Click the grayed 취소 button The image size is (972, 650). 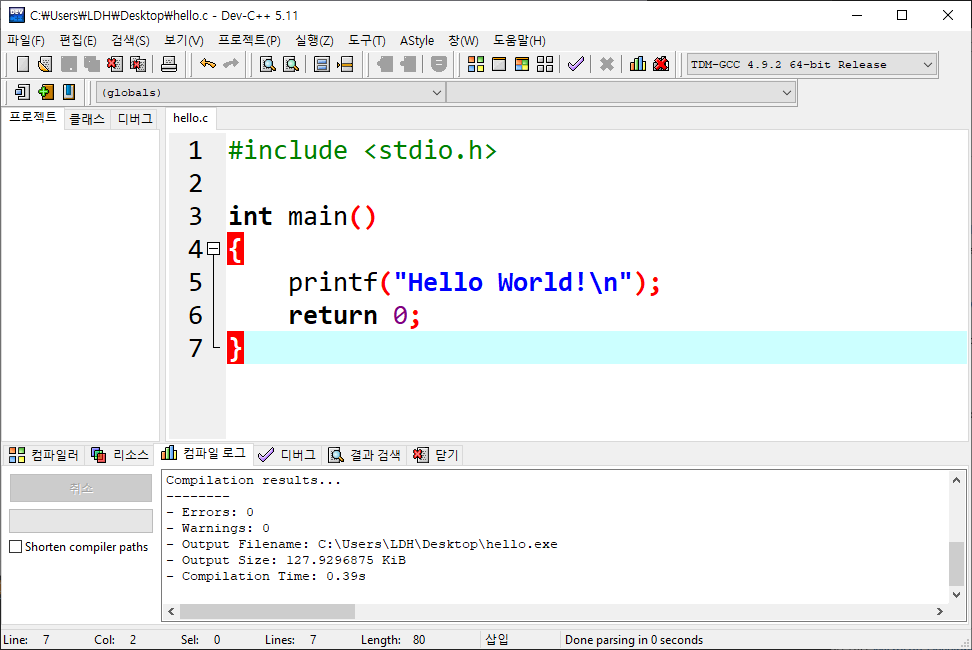(81, 488)
